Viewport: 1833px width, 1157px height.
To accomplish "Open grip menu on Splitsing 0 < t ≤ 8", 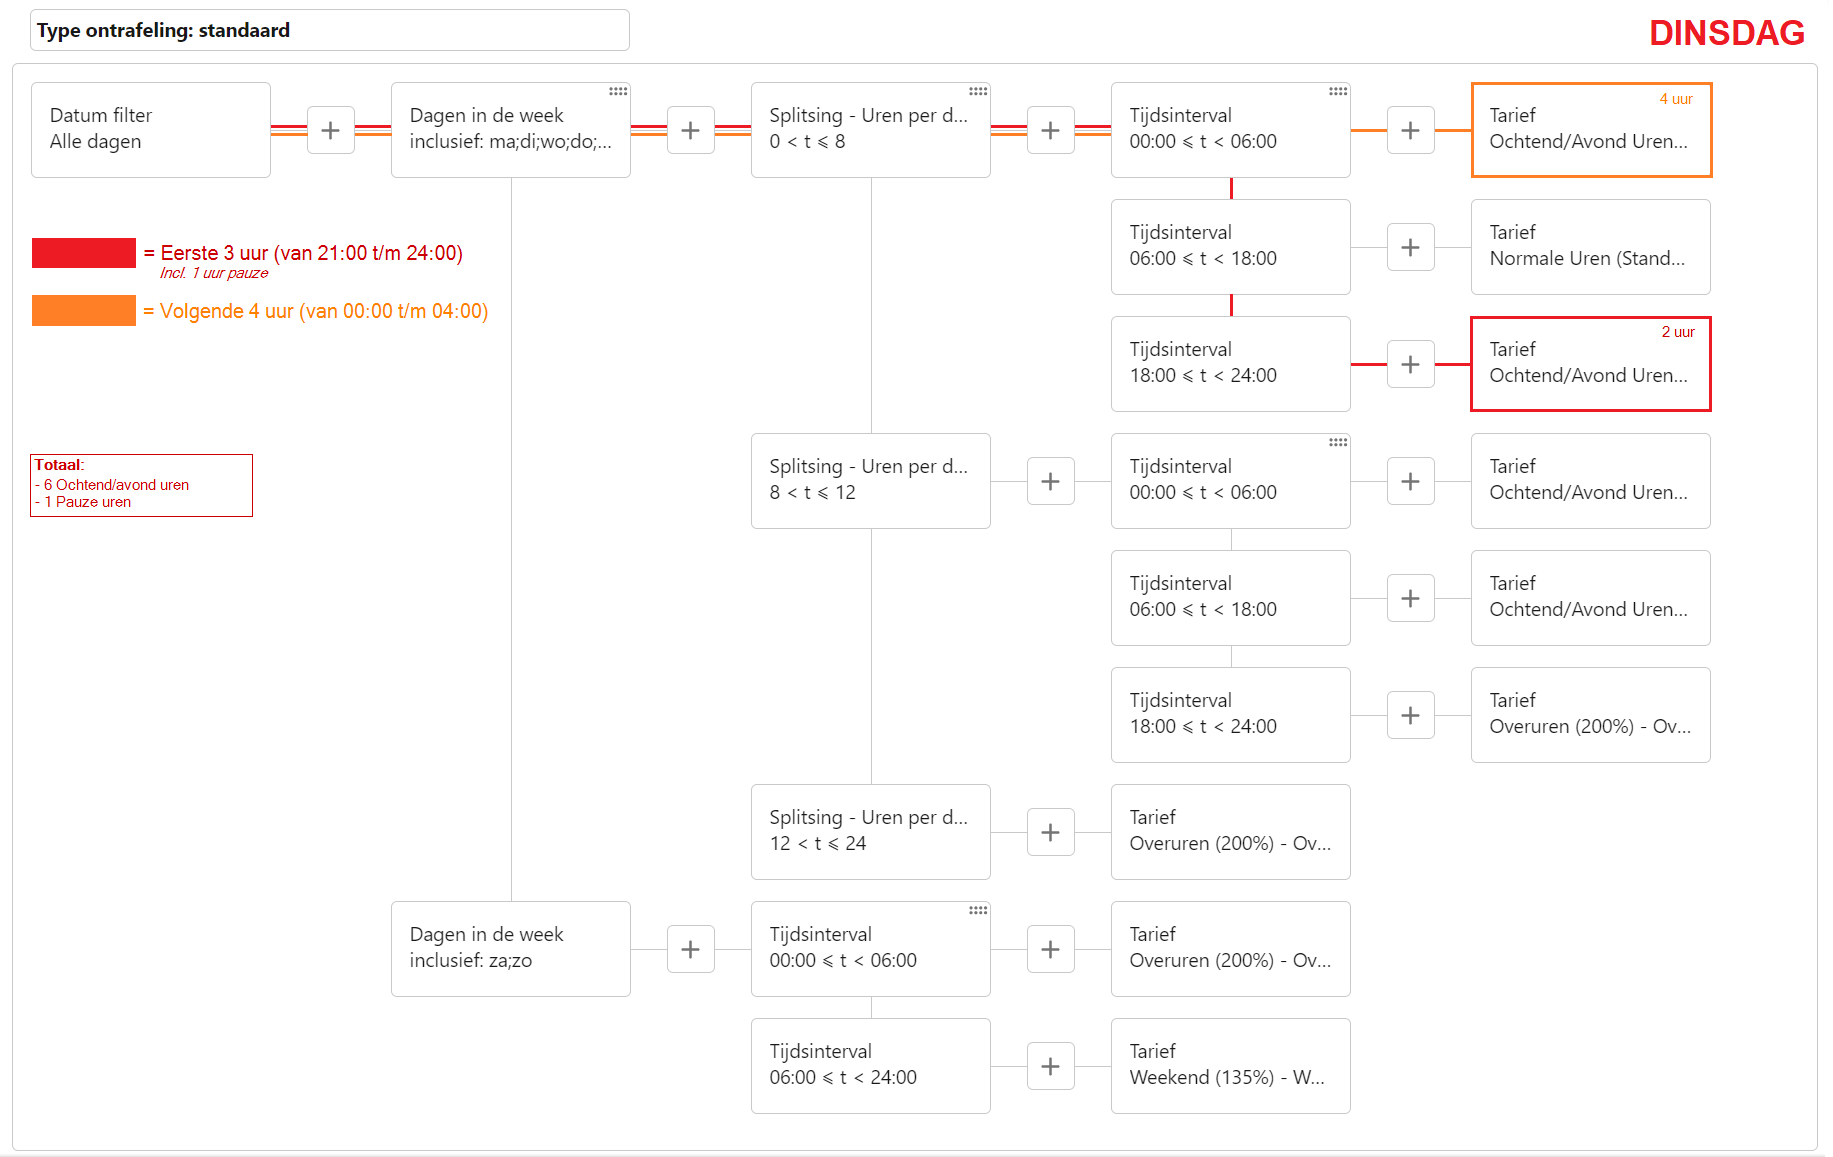I will point(978,91).
